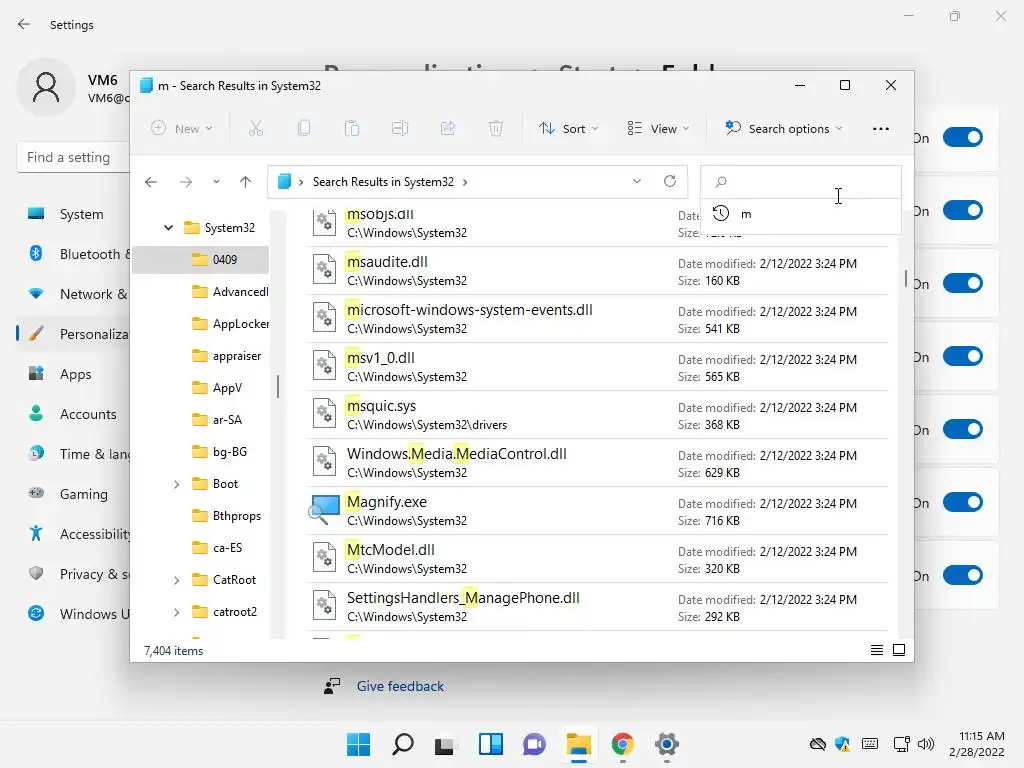
Task: Select MtcModel.dll search result
Action: click(598, 559)
